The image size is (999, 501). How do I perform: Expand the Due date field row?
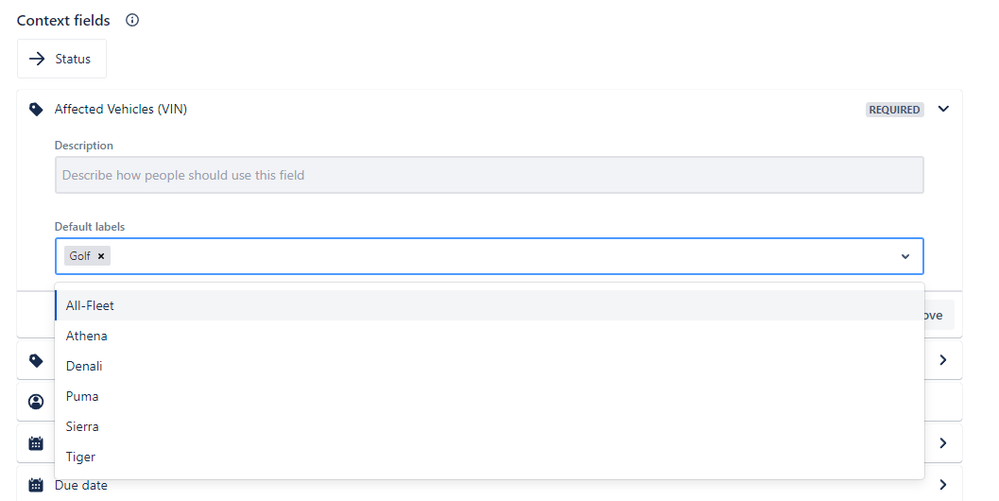944,485
